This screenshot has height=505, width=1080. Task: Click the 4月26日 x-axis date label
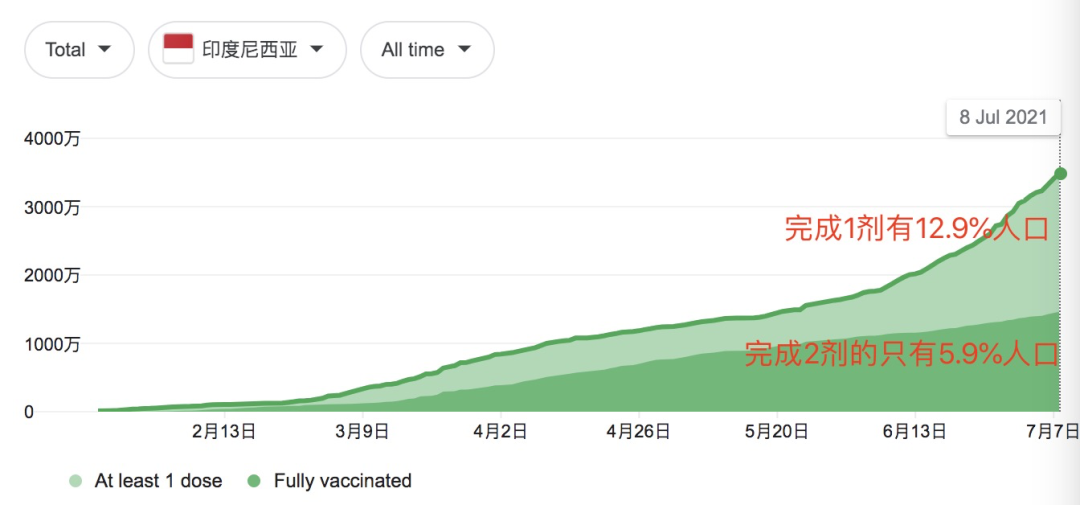click(638, 432)
